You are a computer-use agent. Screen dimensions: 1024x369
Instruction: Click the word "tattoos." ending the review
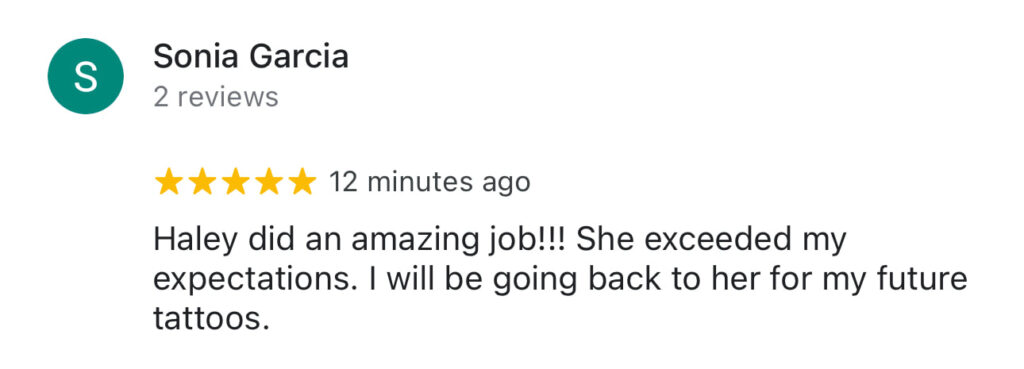(x=212, y=319)
